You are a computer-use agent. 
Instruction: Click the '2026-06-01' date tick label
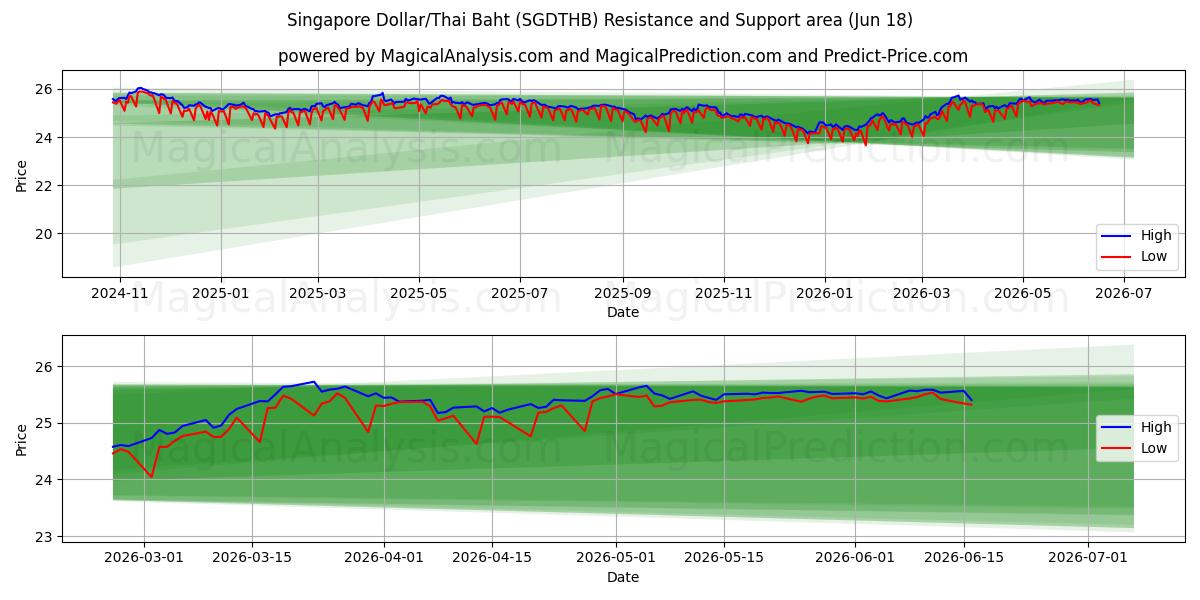point(856,558)
